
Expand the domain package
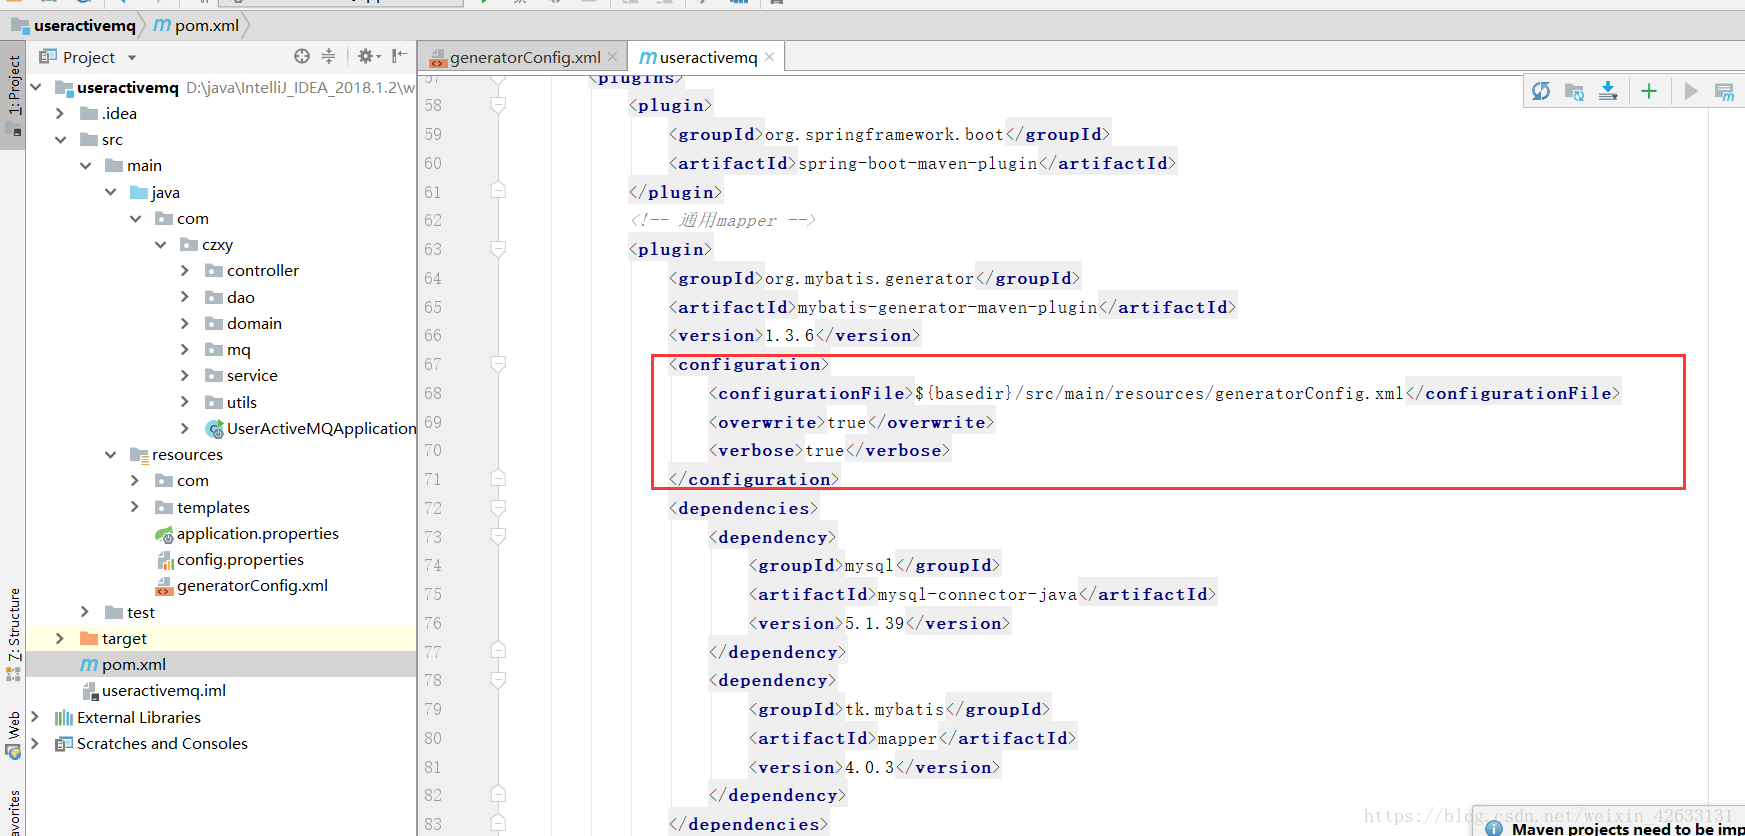185,323
